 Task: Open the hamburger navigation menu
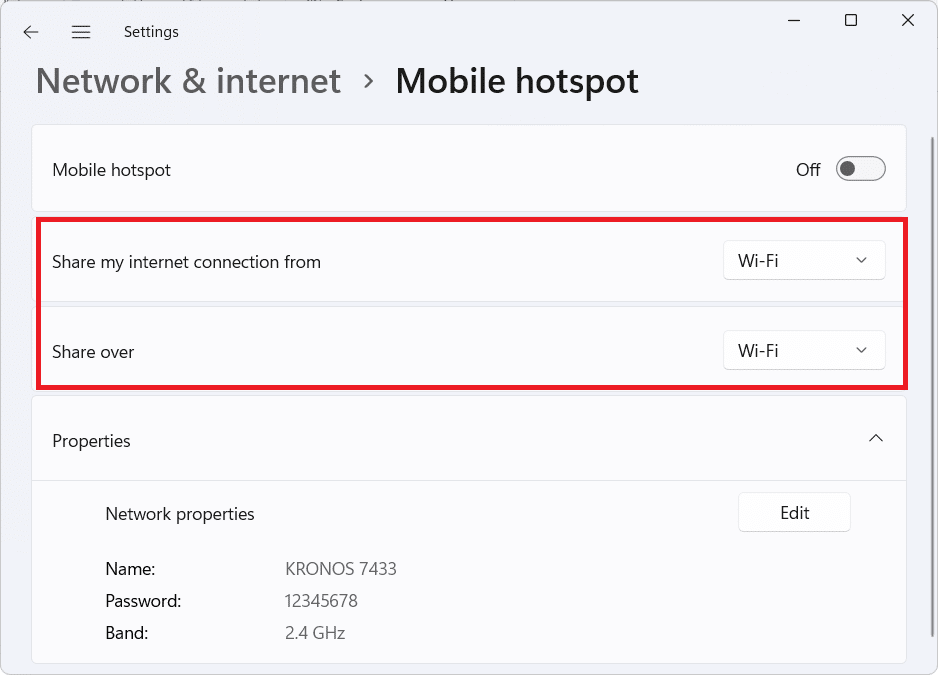(x=81, y=32)
